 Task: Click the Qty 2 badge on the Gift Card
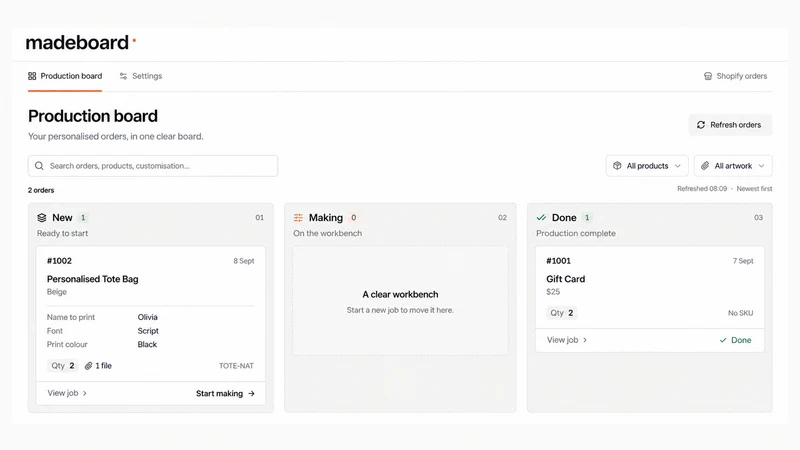(562, 313)
